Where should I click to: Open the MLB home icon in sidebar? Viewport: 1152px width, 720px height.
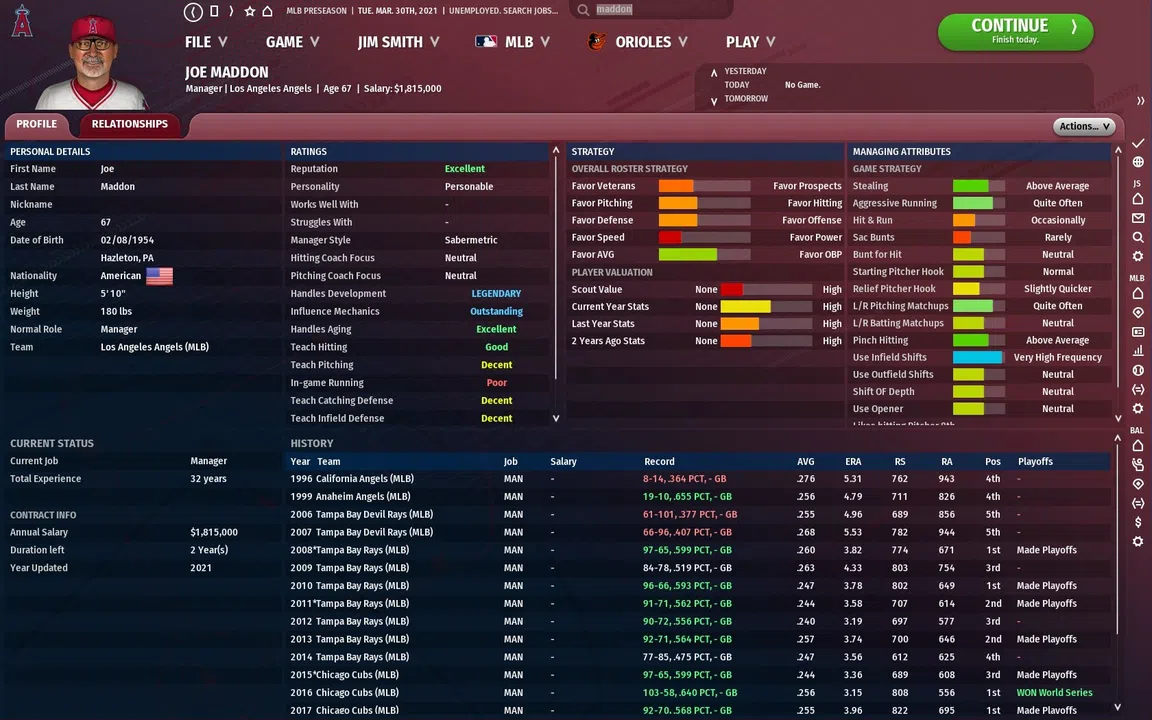tap(1137, 293)
